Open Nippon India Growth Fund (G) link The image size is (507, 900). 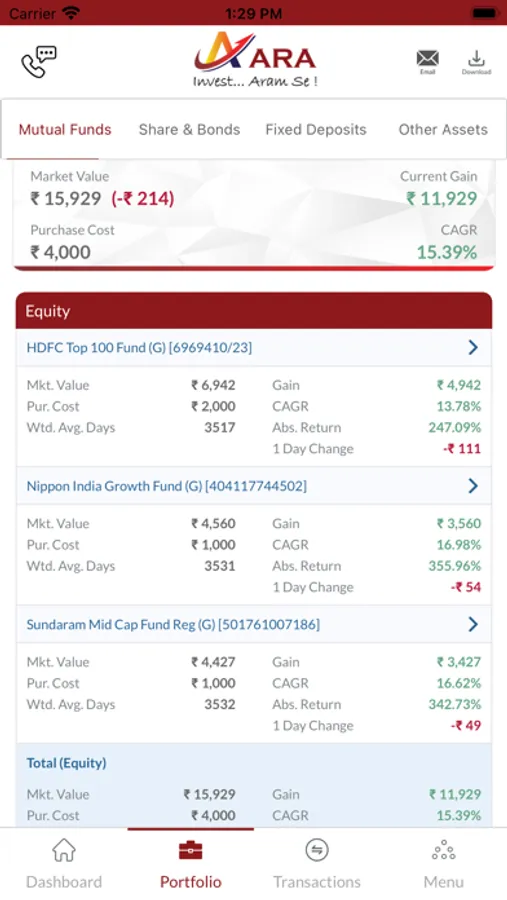pos(167,486)
